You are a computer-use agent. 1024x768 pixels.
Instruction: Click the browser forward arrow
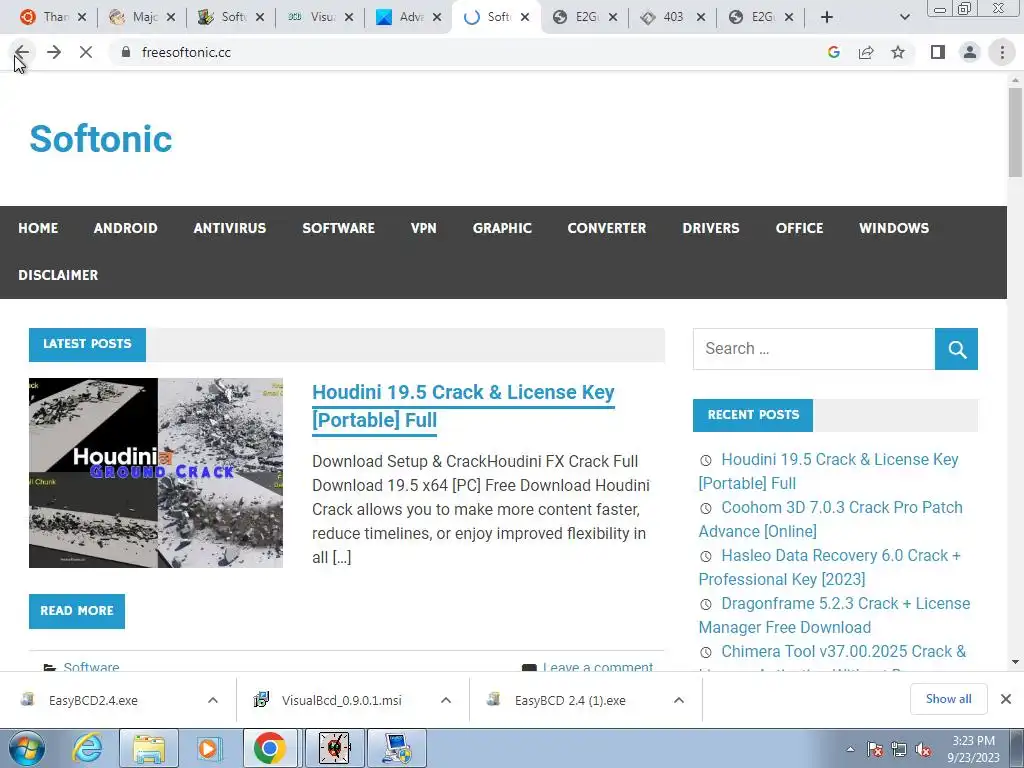point(54,52)
